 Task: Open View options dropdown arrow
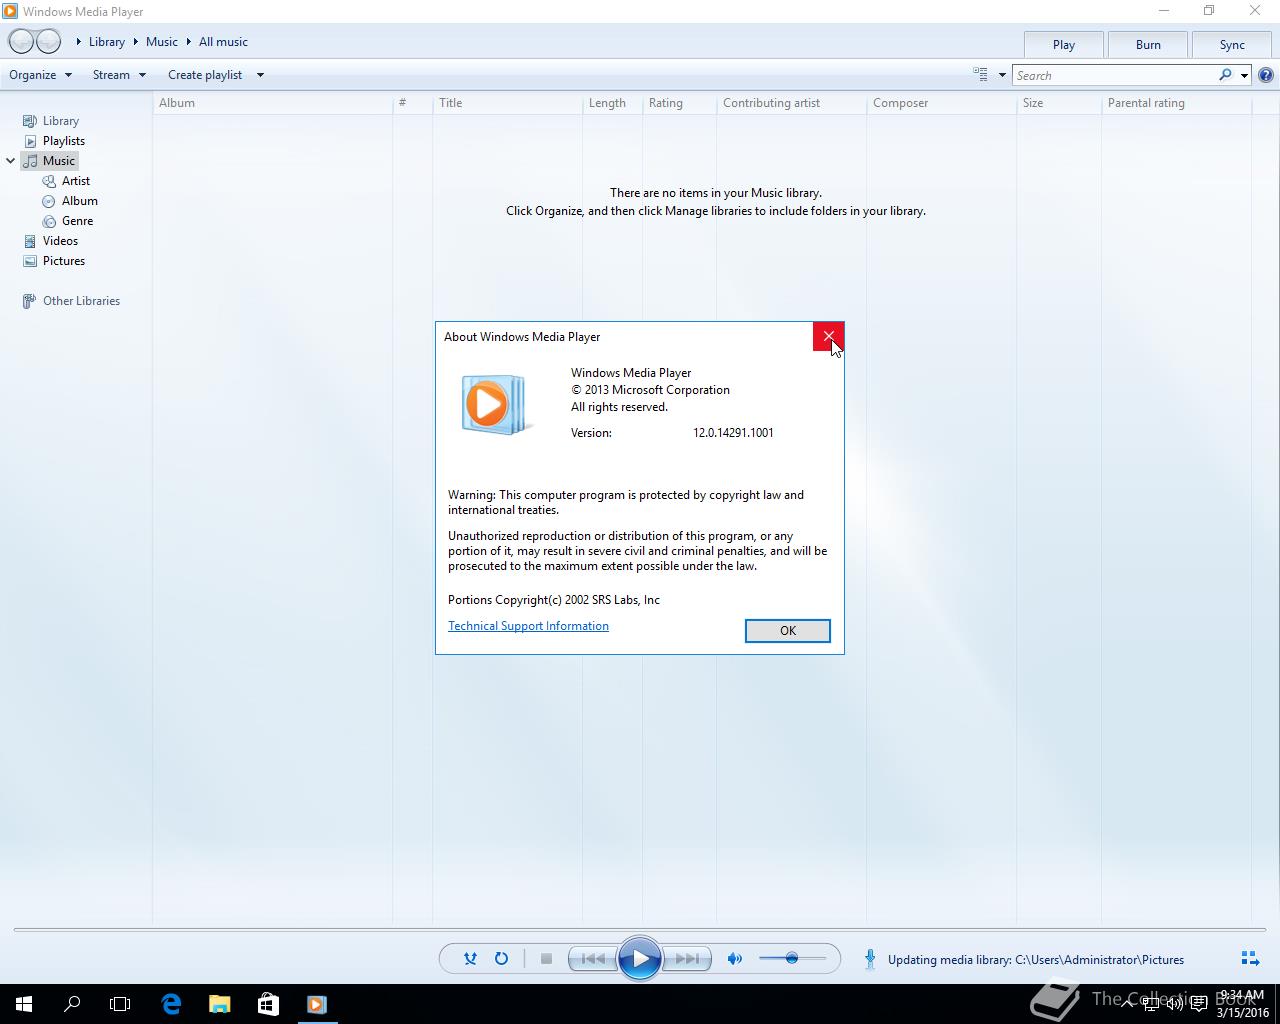coord(1002,75)
